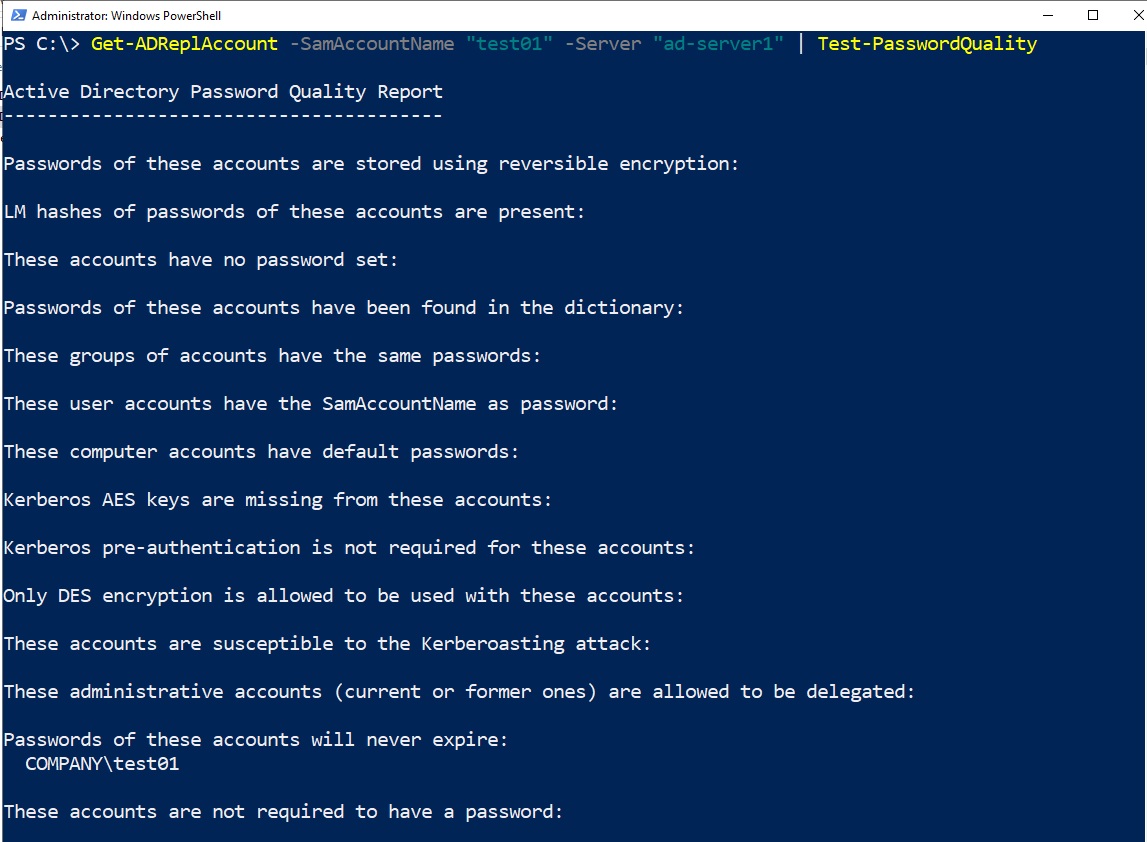The width and height of the screenshot is (1147, 842).
Task: Minimize the PowerShell window
Action: tap(1047, 15)
